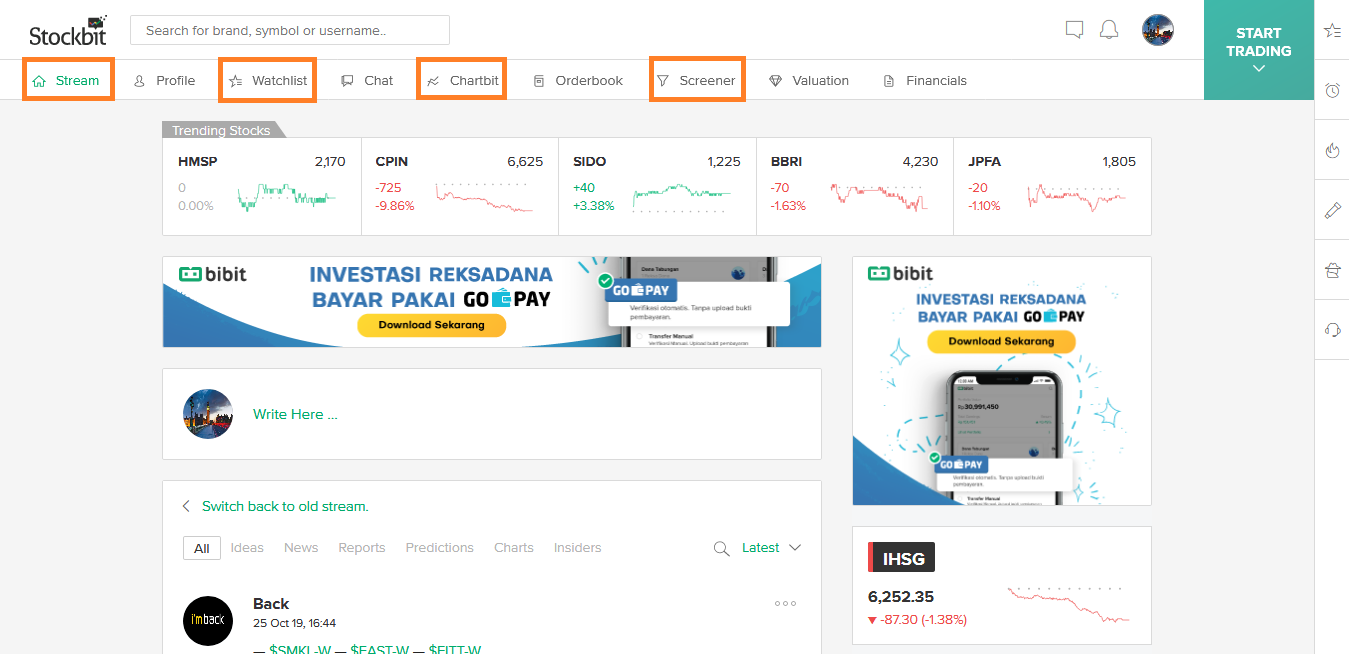
Task: Open the CPIN trending stock card
Action: [x=459, y=186]
